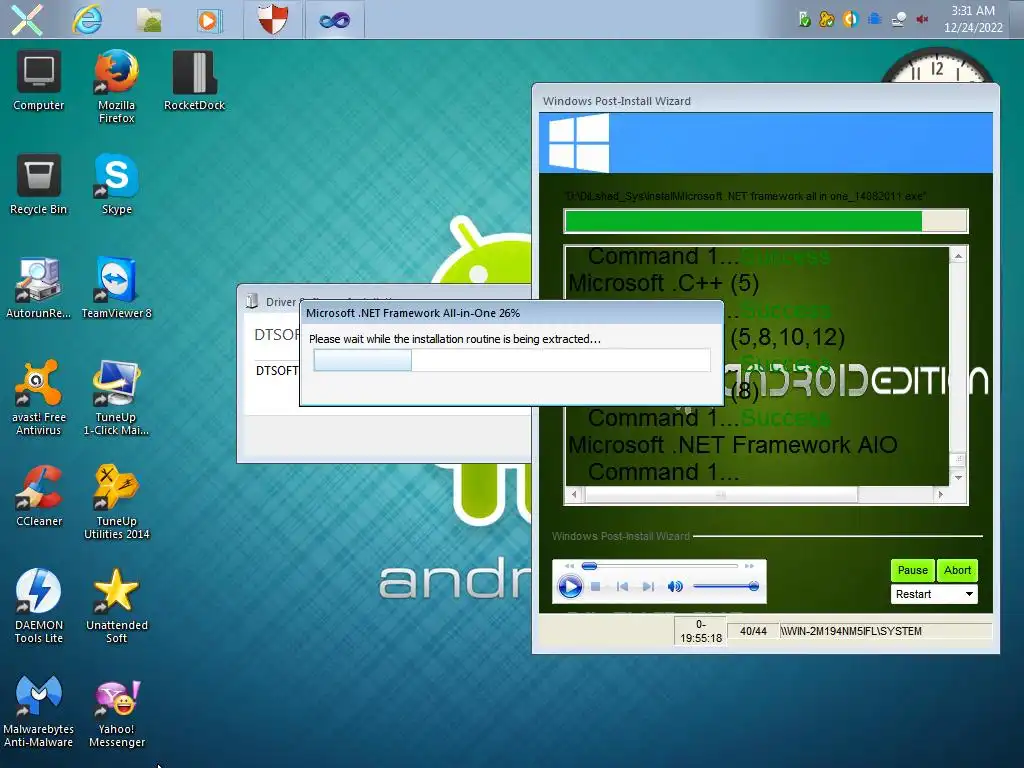Image resolution: width=1024 pixels, height=768 pixels.
Task: Open the orange-blue circular tray icon
Action: point(851,19)
